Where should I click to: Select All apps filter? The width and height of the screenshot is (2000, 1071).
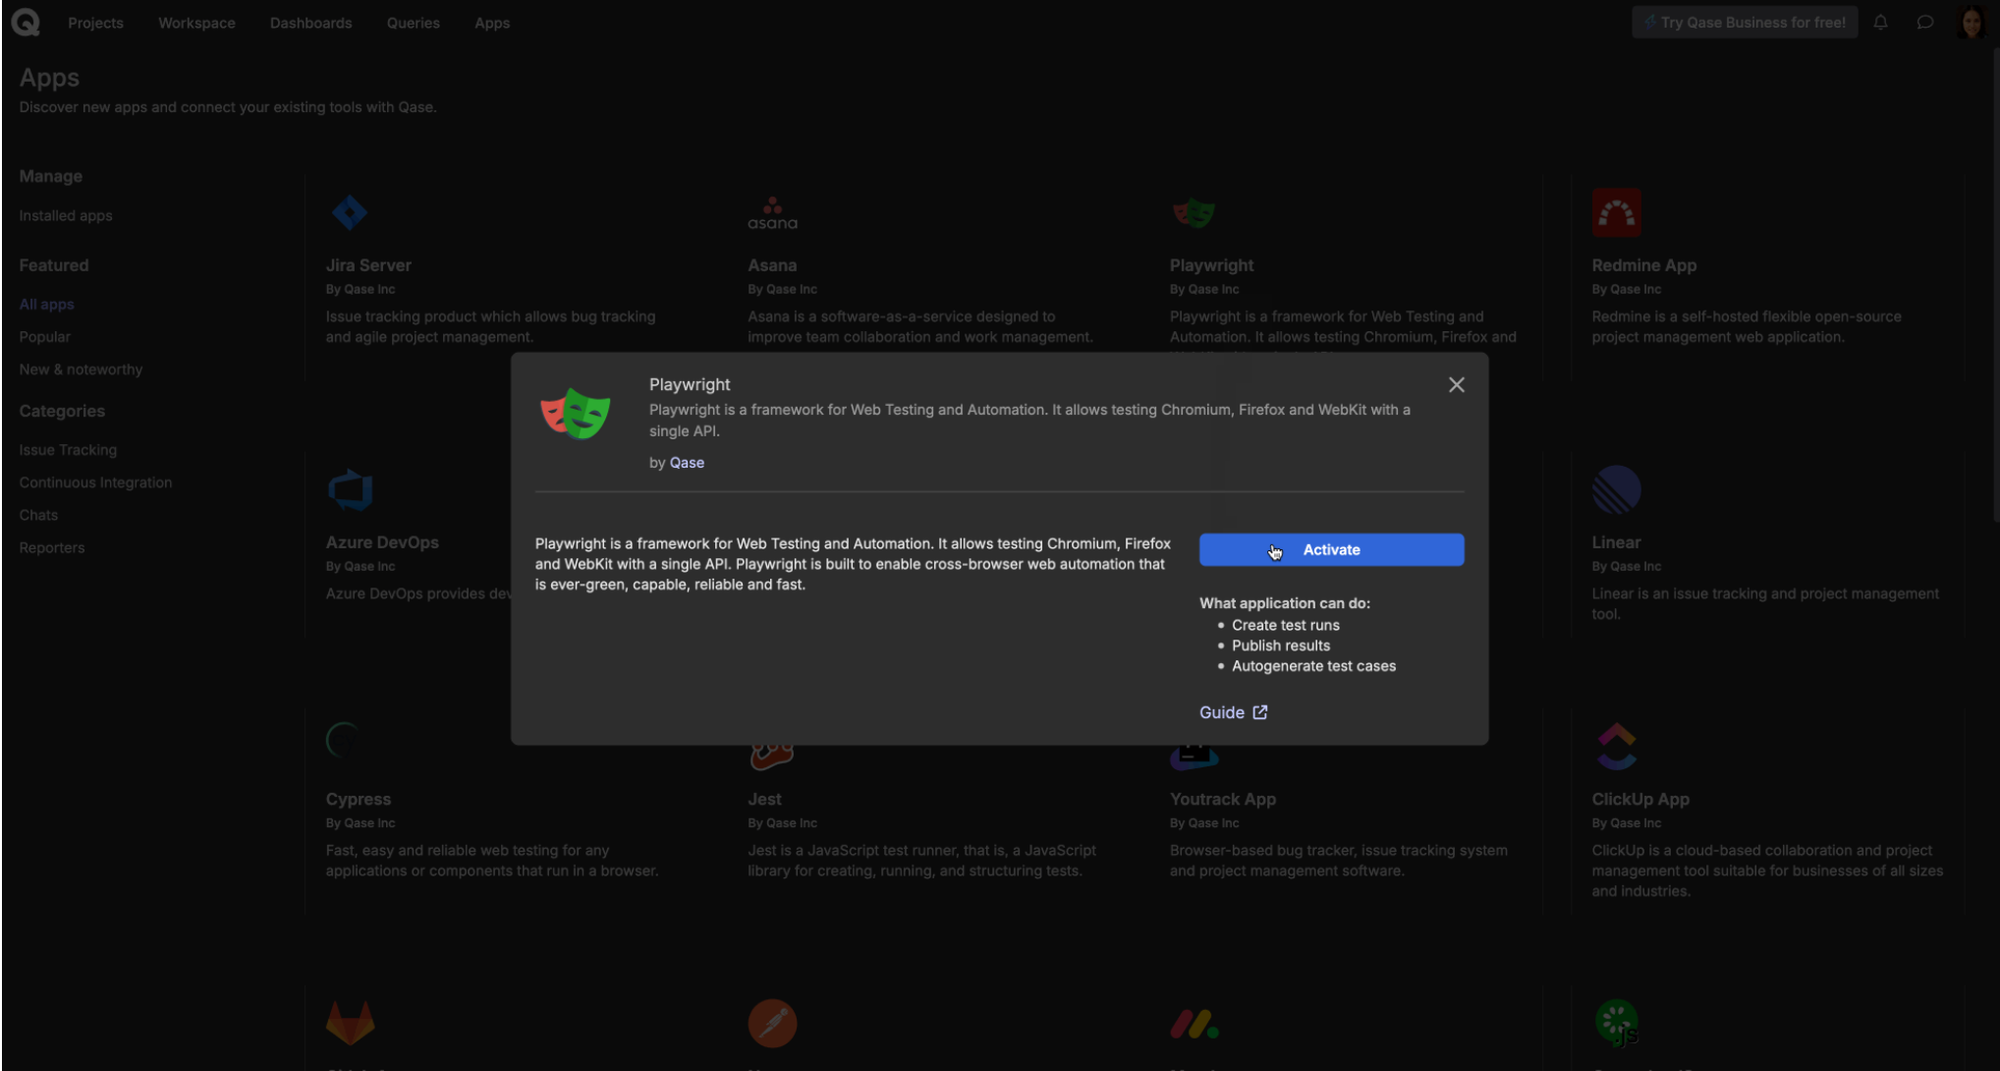[x=47, y=304]
